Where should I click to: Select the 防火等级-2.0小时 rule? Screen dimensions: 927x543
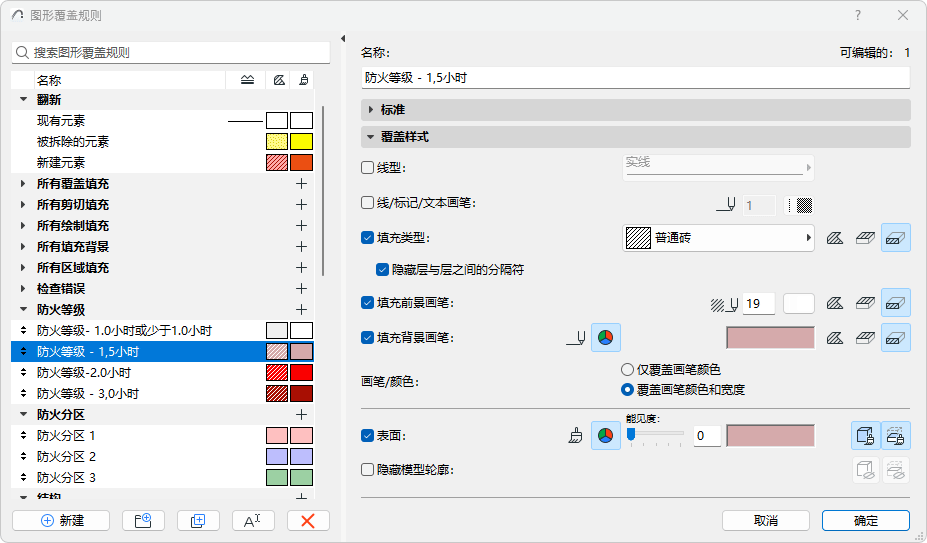coord(163,373)
